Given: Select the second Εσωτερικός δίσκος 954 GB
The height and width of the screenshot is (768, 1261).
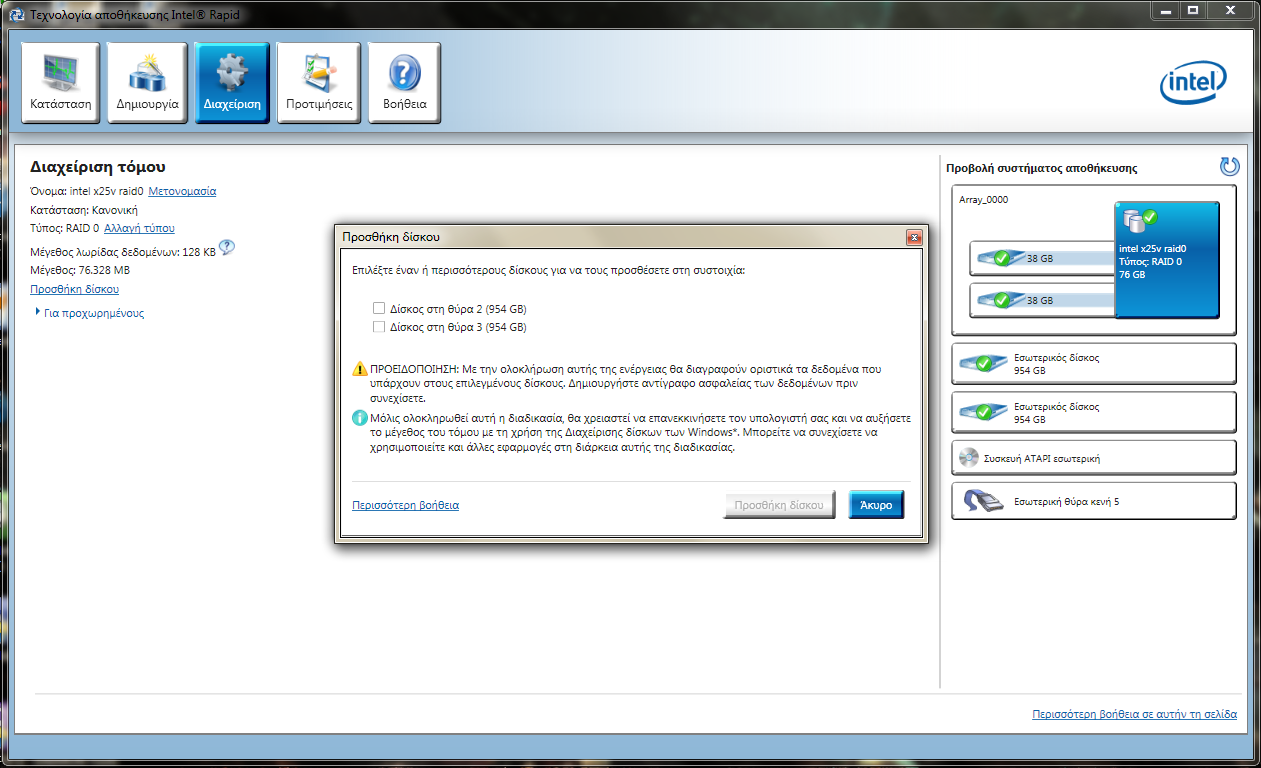Looking at the screenshot, I should click(x=1094, y=413).
